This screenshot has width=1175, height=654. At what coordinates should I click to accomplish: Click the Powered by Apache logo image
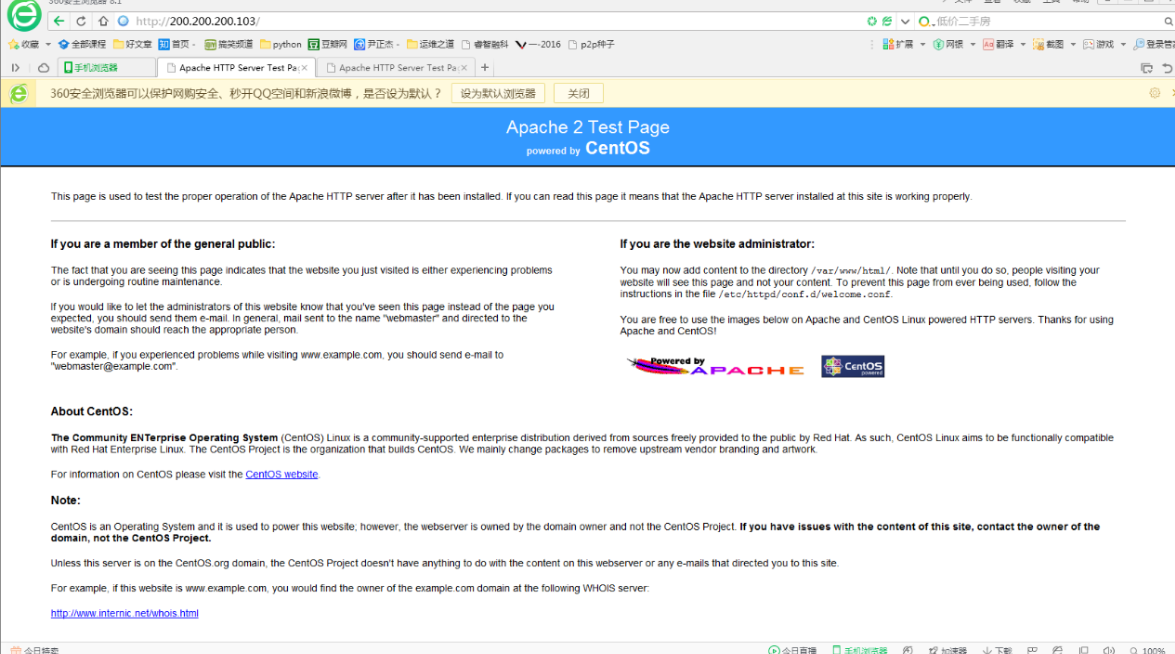[x=716, y=366]
